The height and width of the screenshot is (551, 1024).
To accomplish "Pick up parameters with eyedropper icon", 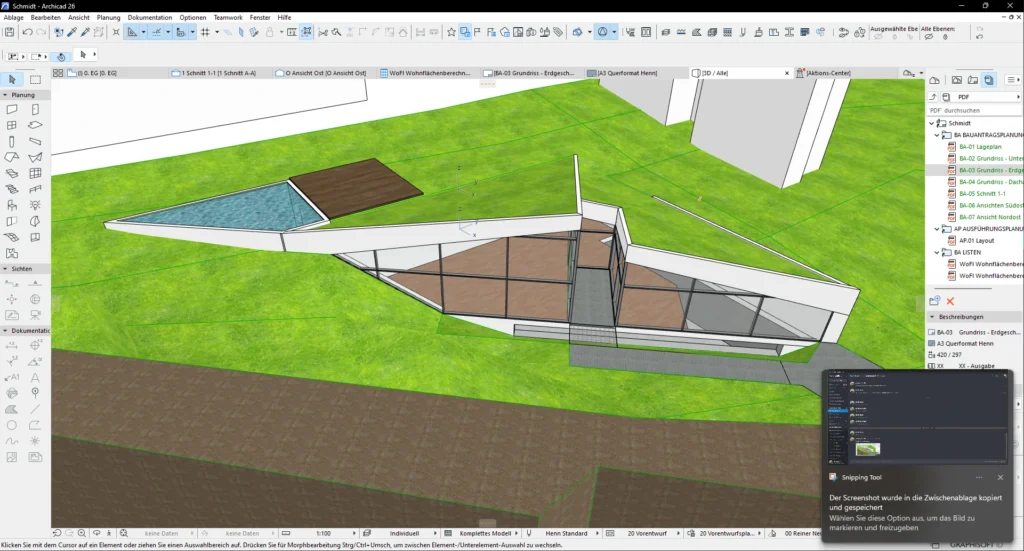I will pyautogui.click(x=72, y=32).
